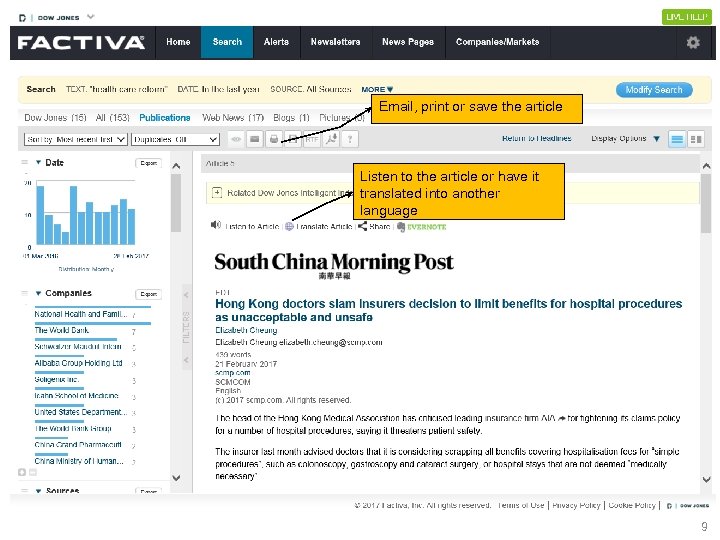Open the Dow Jones product dropdown arrow

pyautogui.click(x=91, y=17)
